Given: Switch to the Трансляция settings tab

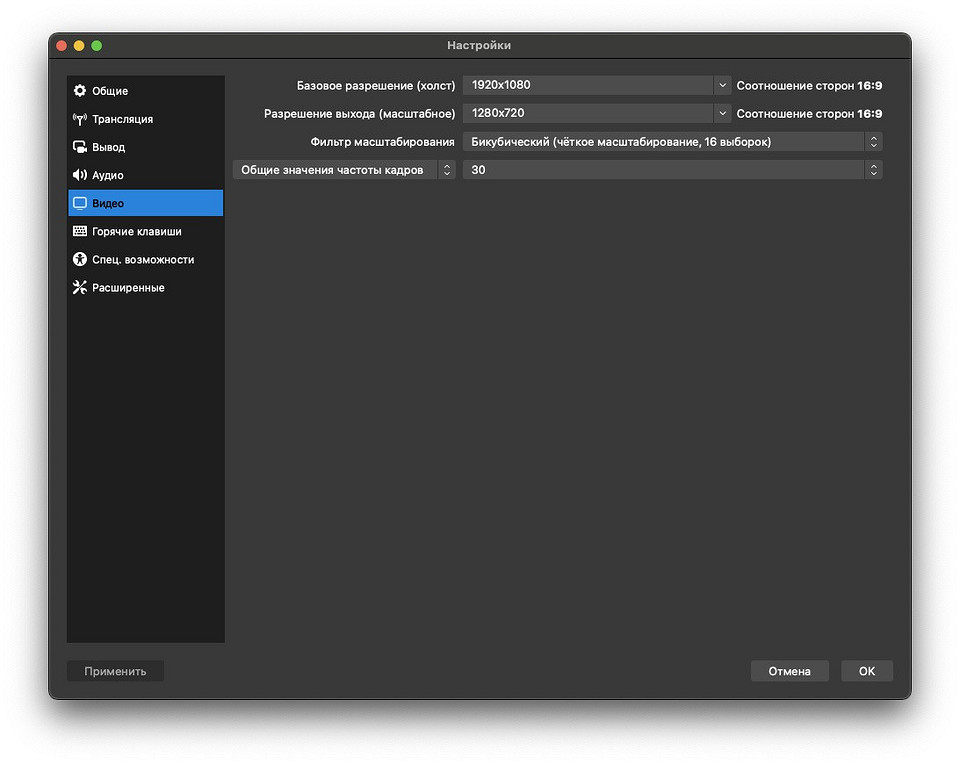Looking at the screenshot, I should (122, 119).
